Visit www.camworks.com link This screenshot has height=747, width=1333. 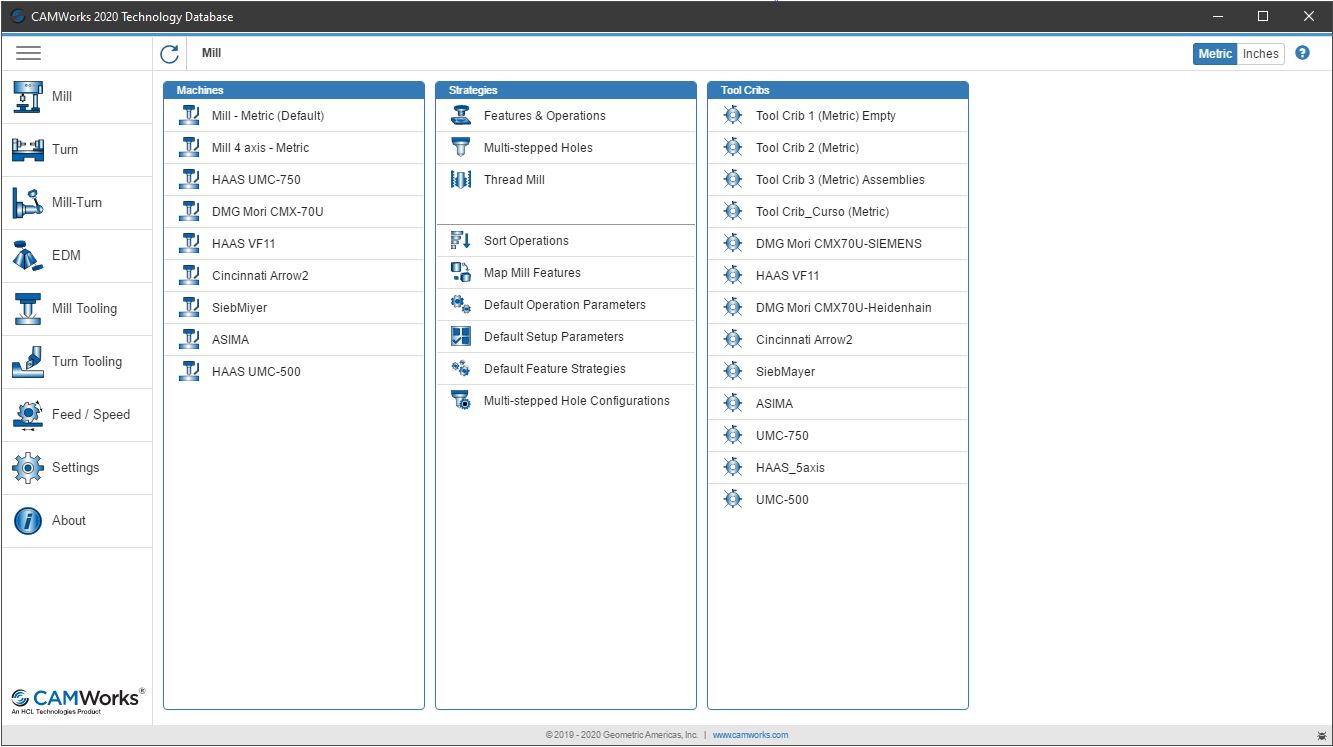(x=750, y=735)
